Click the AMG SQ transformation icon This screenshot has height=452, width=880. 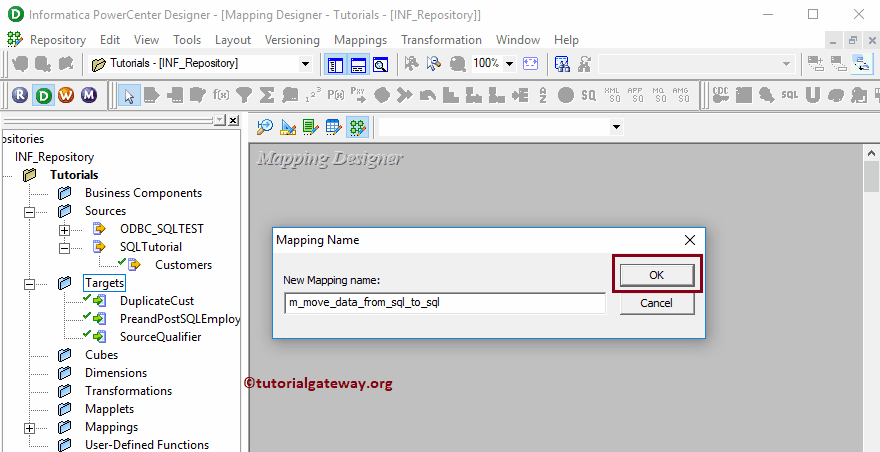(x=681, y=95)
